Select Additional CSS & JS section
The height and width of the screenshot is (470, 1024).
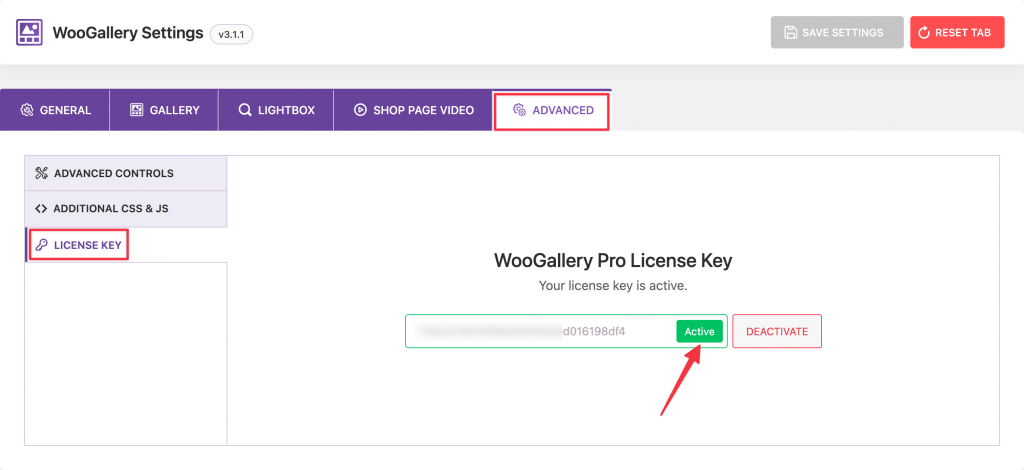pos(126,209)
